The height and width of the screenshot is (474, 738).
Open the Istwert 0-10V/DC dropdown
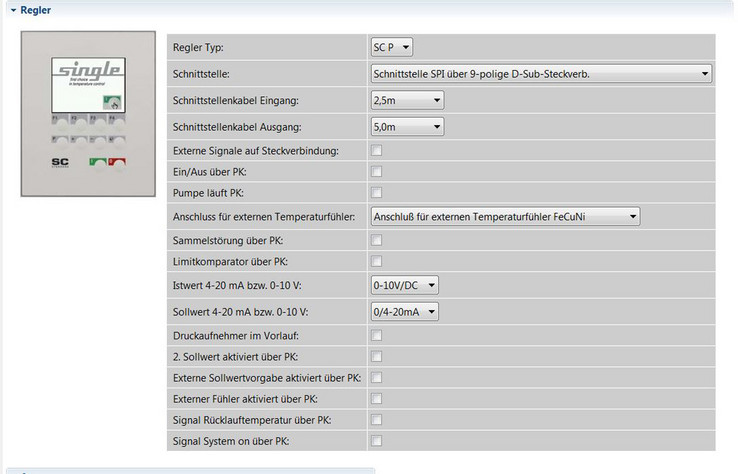(405, 285)
